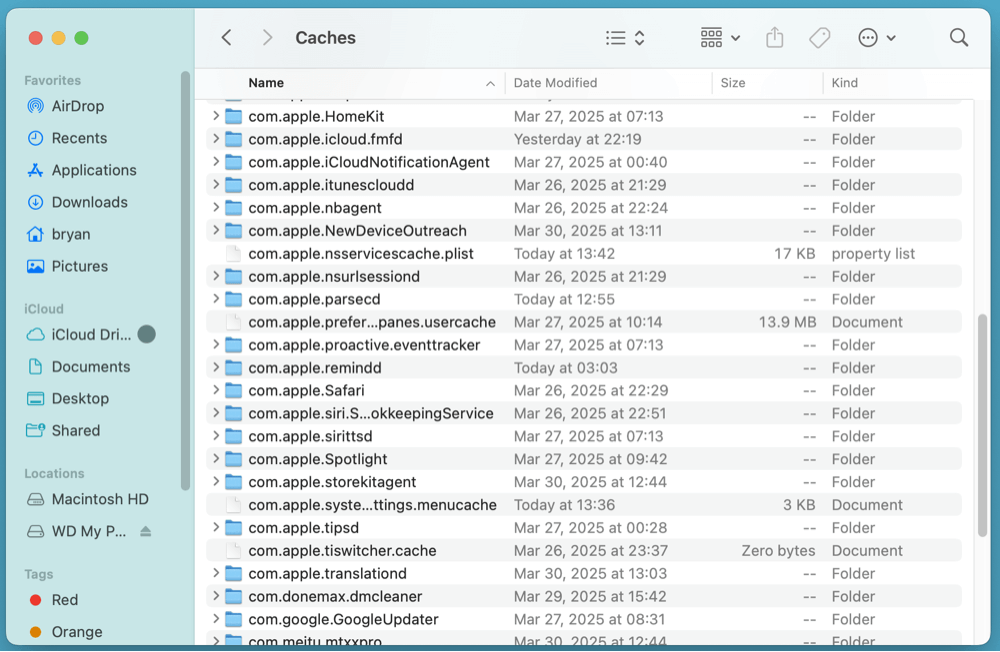Click the Tags icon in the toolbar
Viewport: 1000px width, 652px height.
coord(819,37)
